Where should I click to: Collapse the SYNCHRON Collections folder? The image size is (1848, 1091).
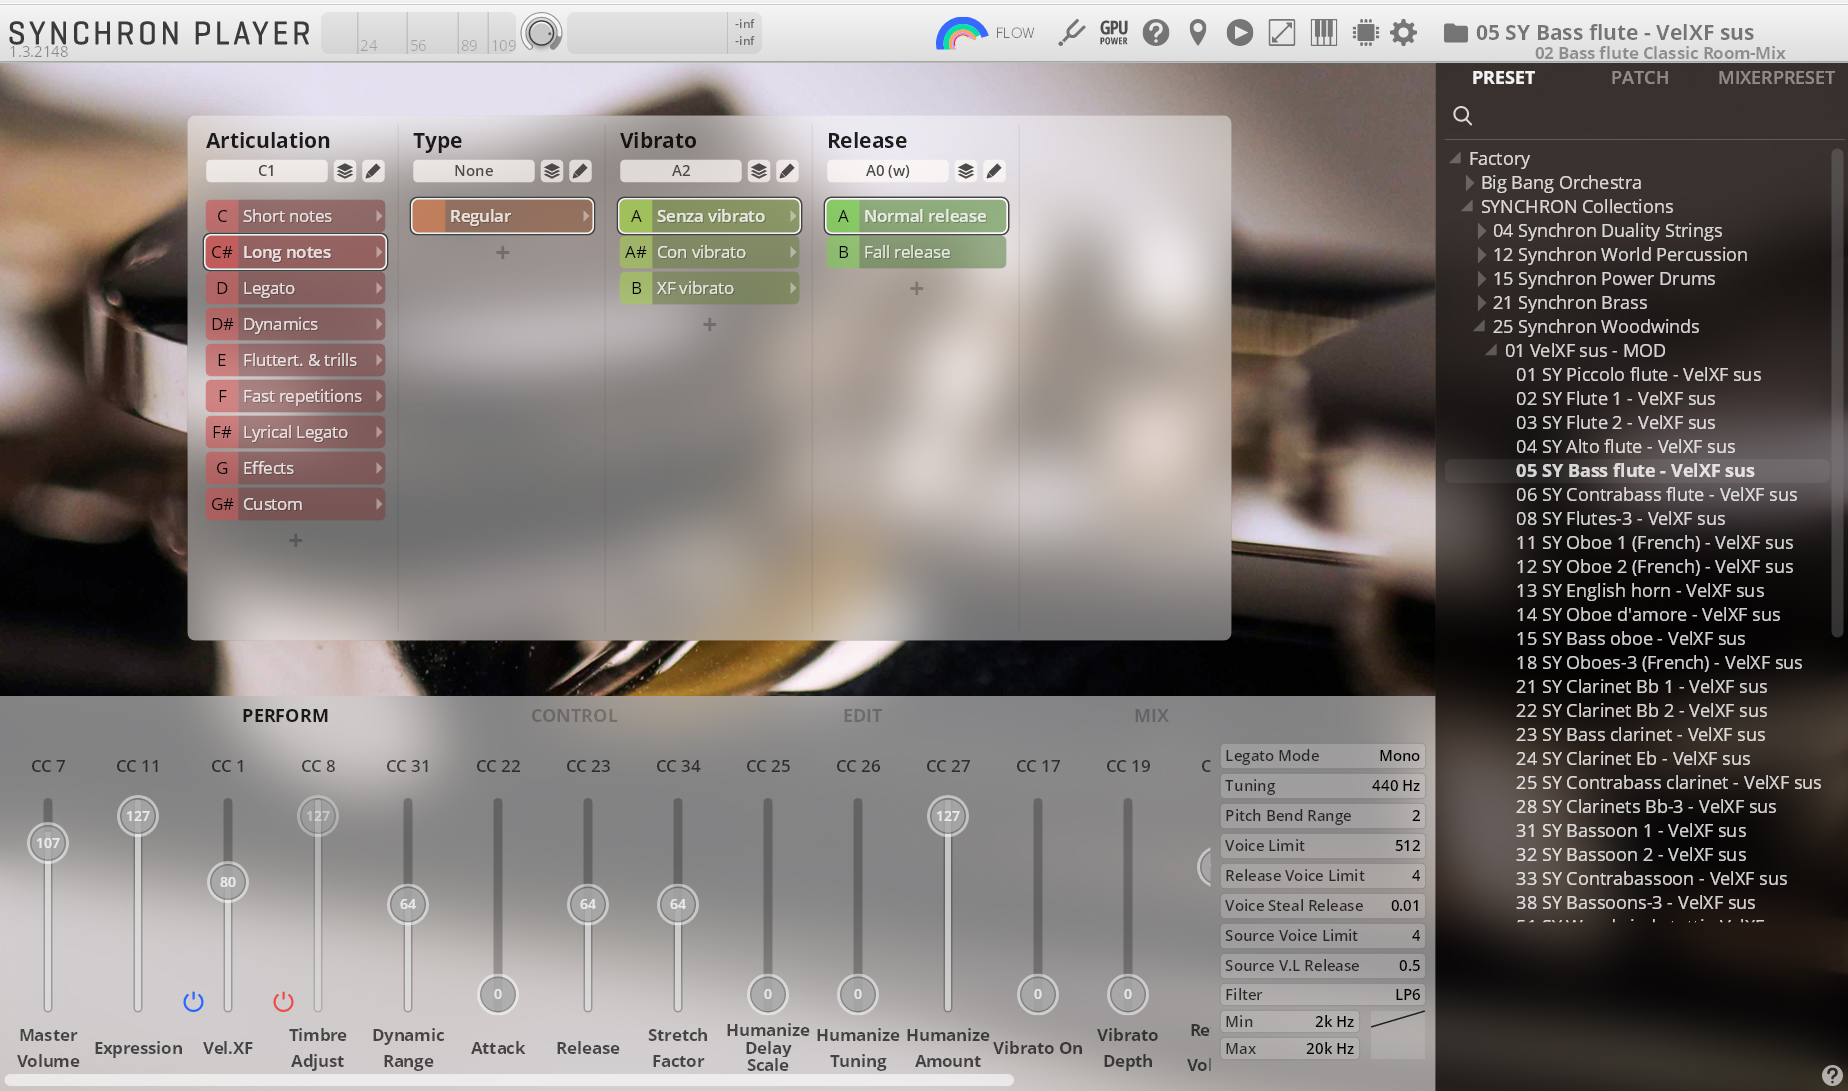pyautogui.click(x=1468, y=206)
